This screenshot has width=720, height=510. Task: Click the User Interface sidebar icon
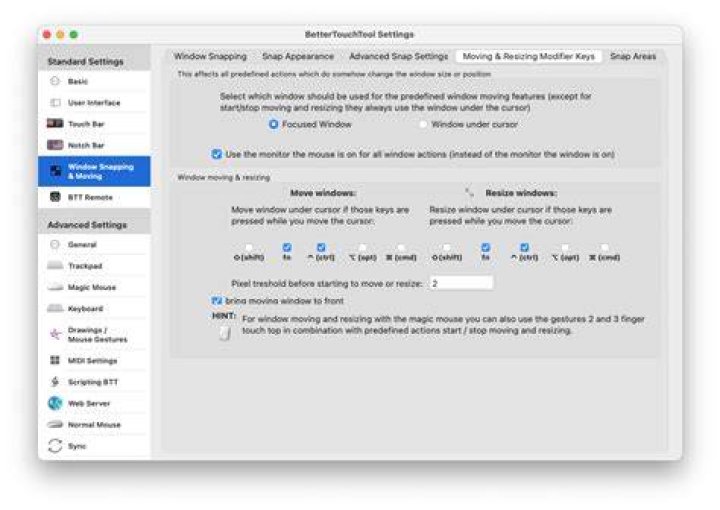click(55, 102)
